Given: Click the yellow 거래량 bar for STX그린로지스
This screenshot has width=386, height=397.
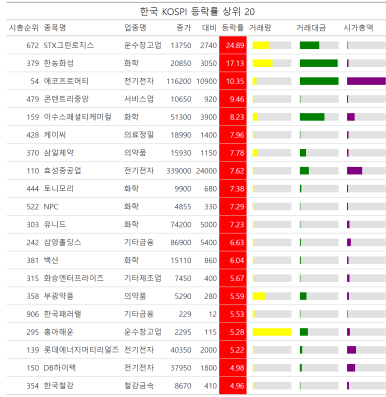Looking at the screenshot, I should [x=261, y=45].
